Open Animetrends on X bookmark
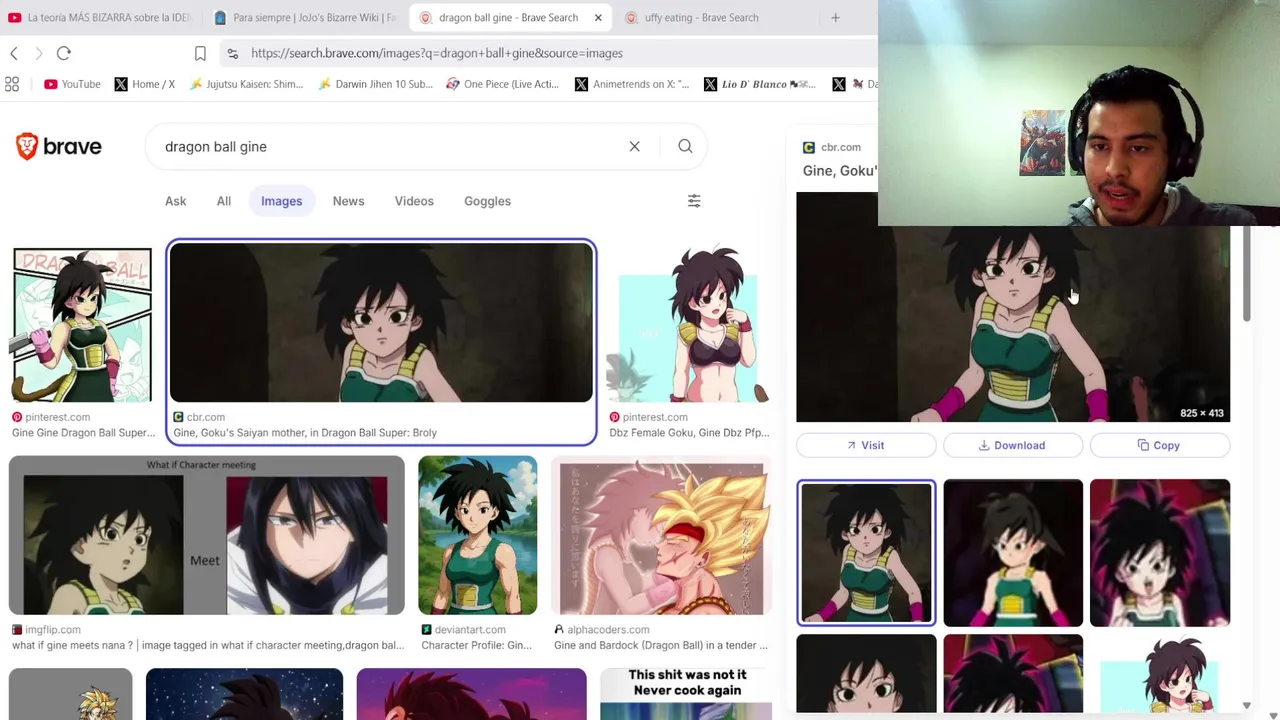This screenshot has width=1280, height=720. [632, 84]
